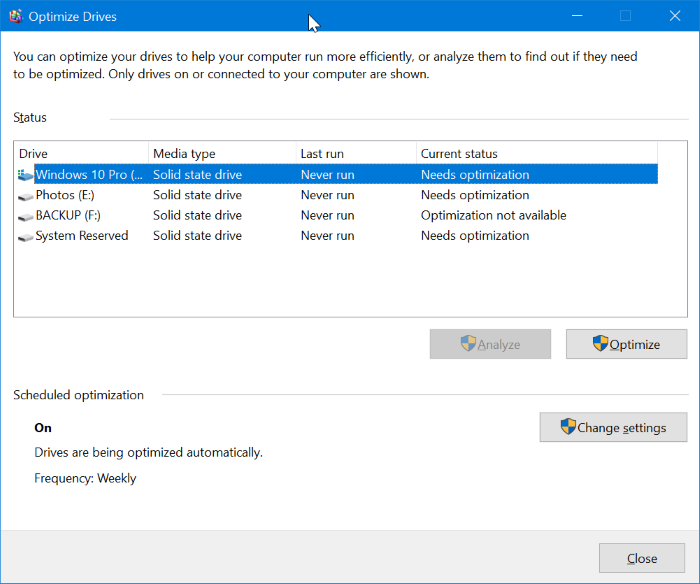Sort by the Media type column header
Image resolution: width=700 pixels, height=584 pixels.
(222, 154)
